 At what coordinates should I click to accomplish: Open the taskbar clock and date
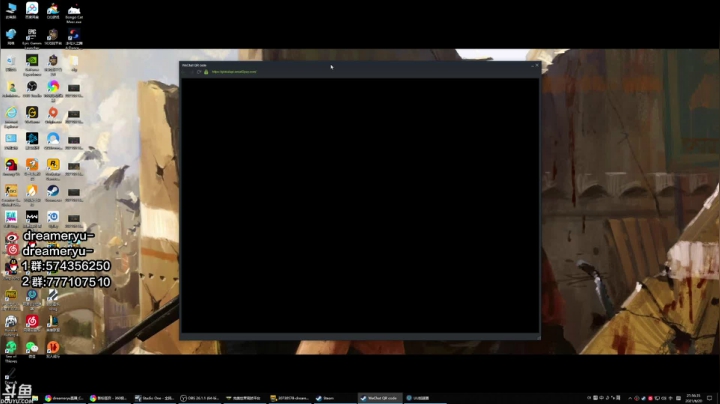pos(693,398)
